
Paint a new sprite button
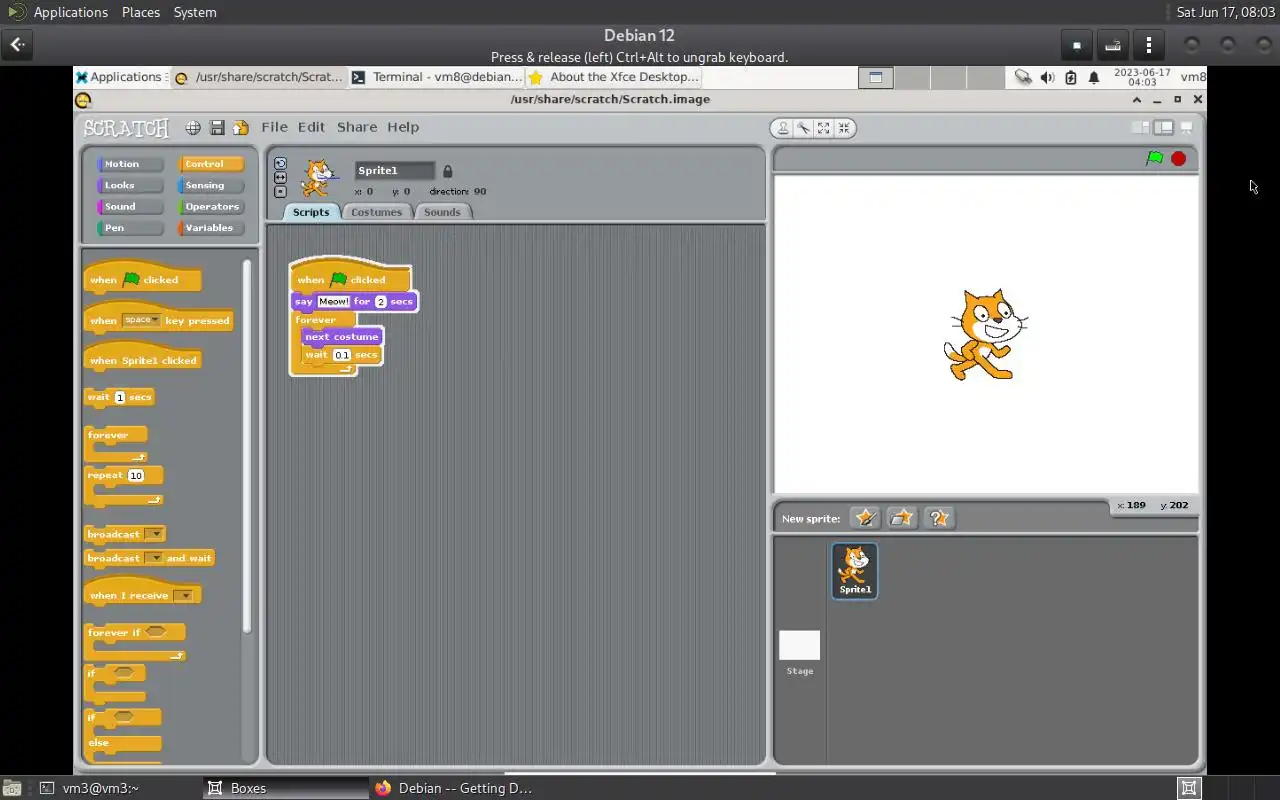pos(866,518)
